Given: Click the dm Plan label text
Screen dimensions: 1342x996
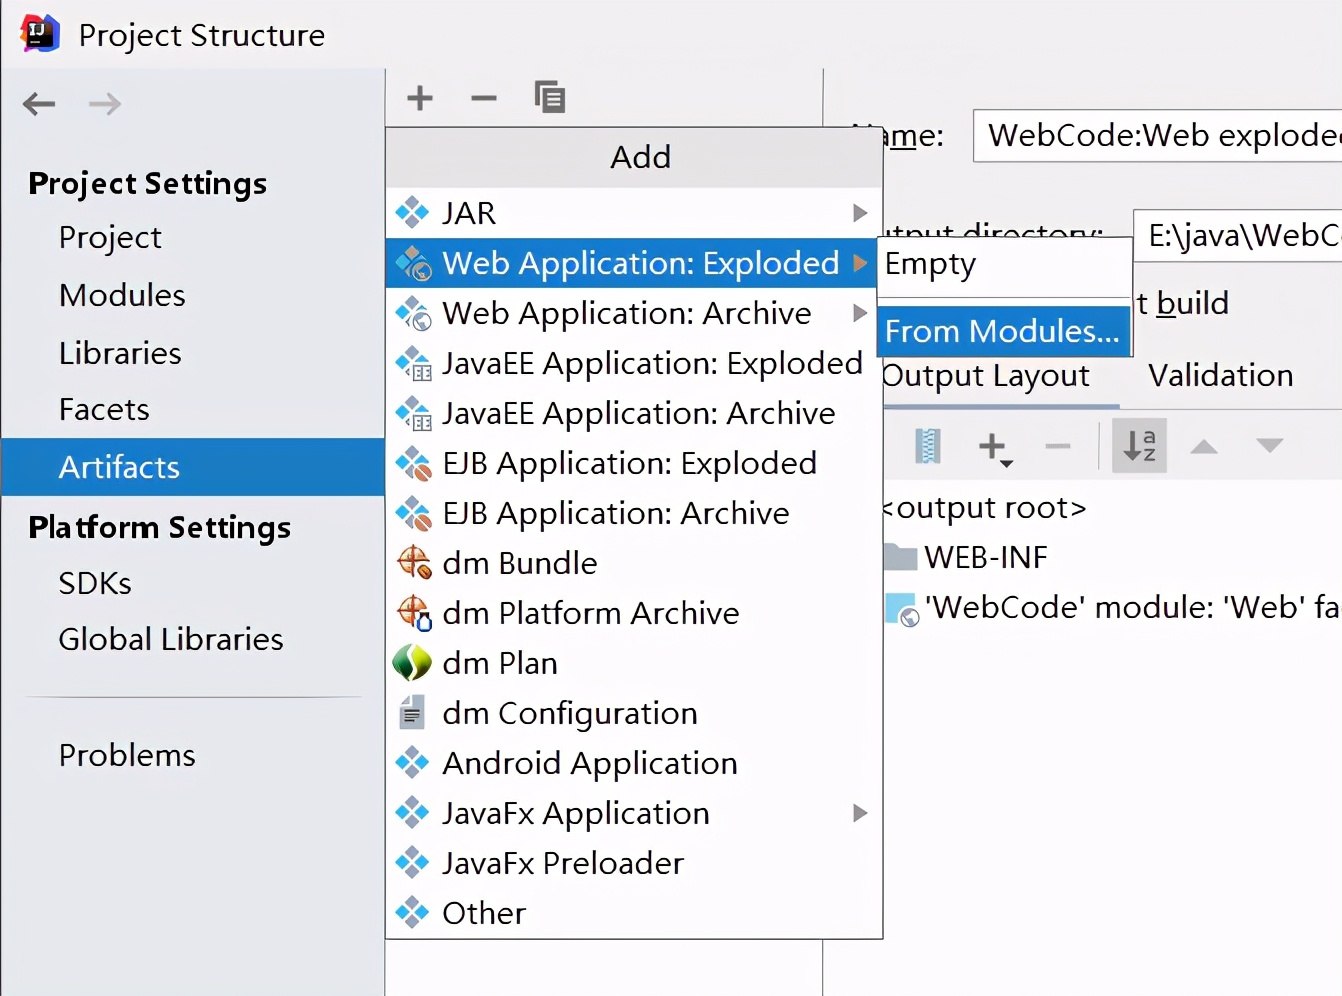Looking at the screenshot, I should 500,663.
